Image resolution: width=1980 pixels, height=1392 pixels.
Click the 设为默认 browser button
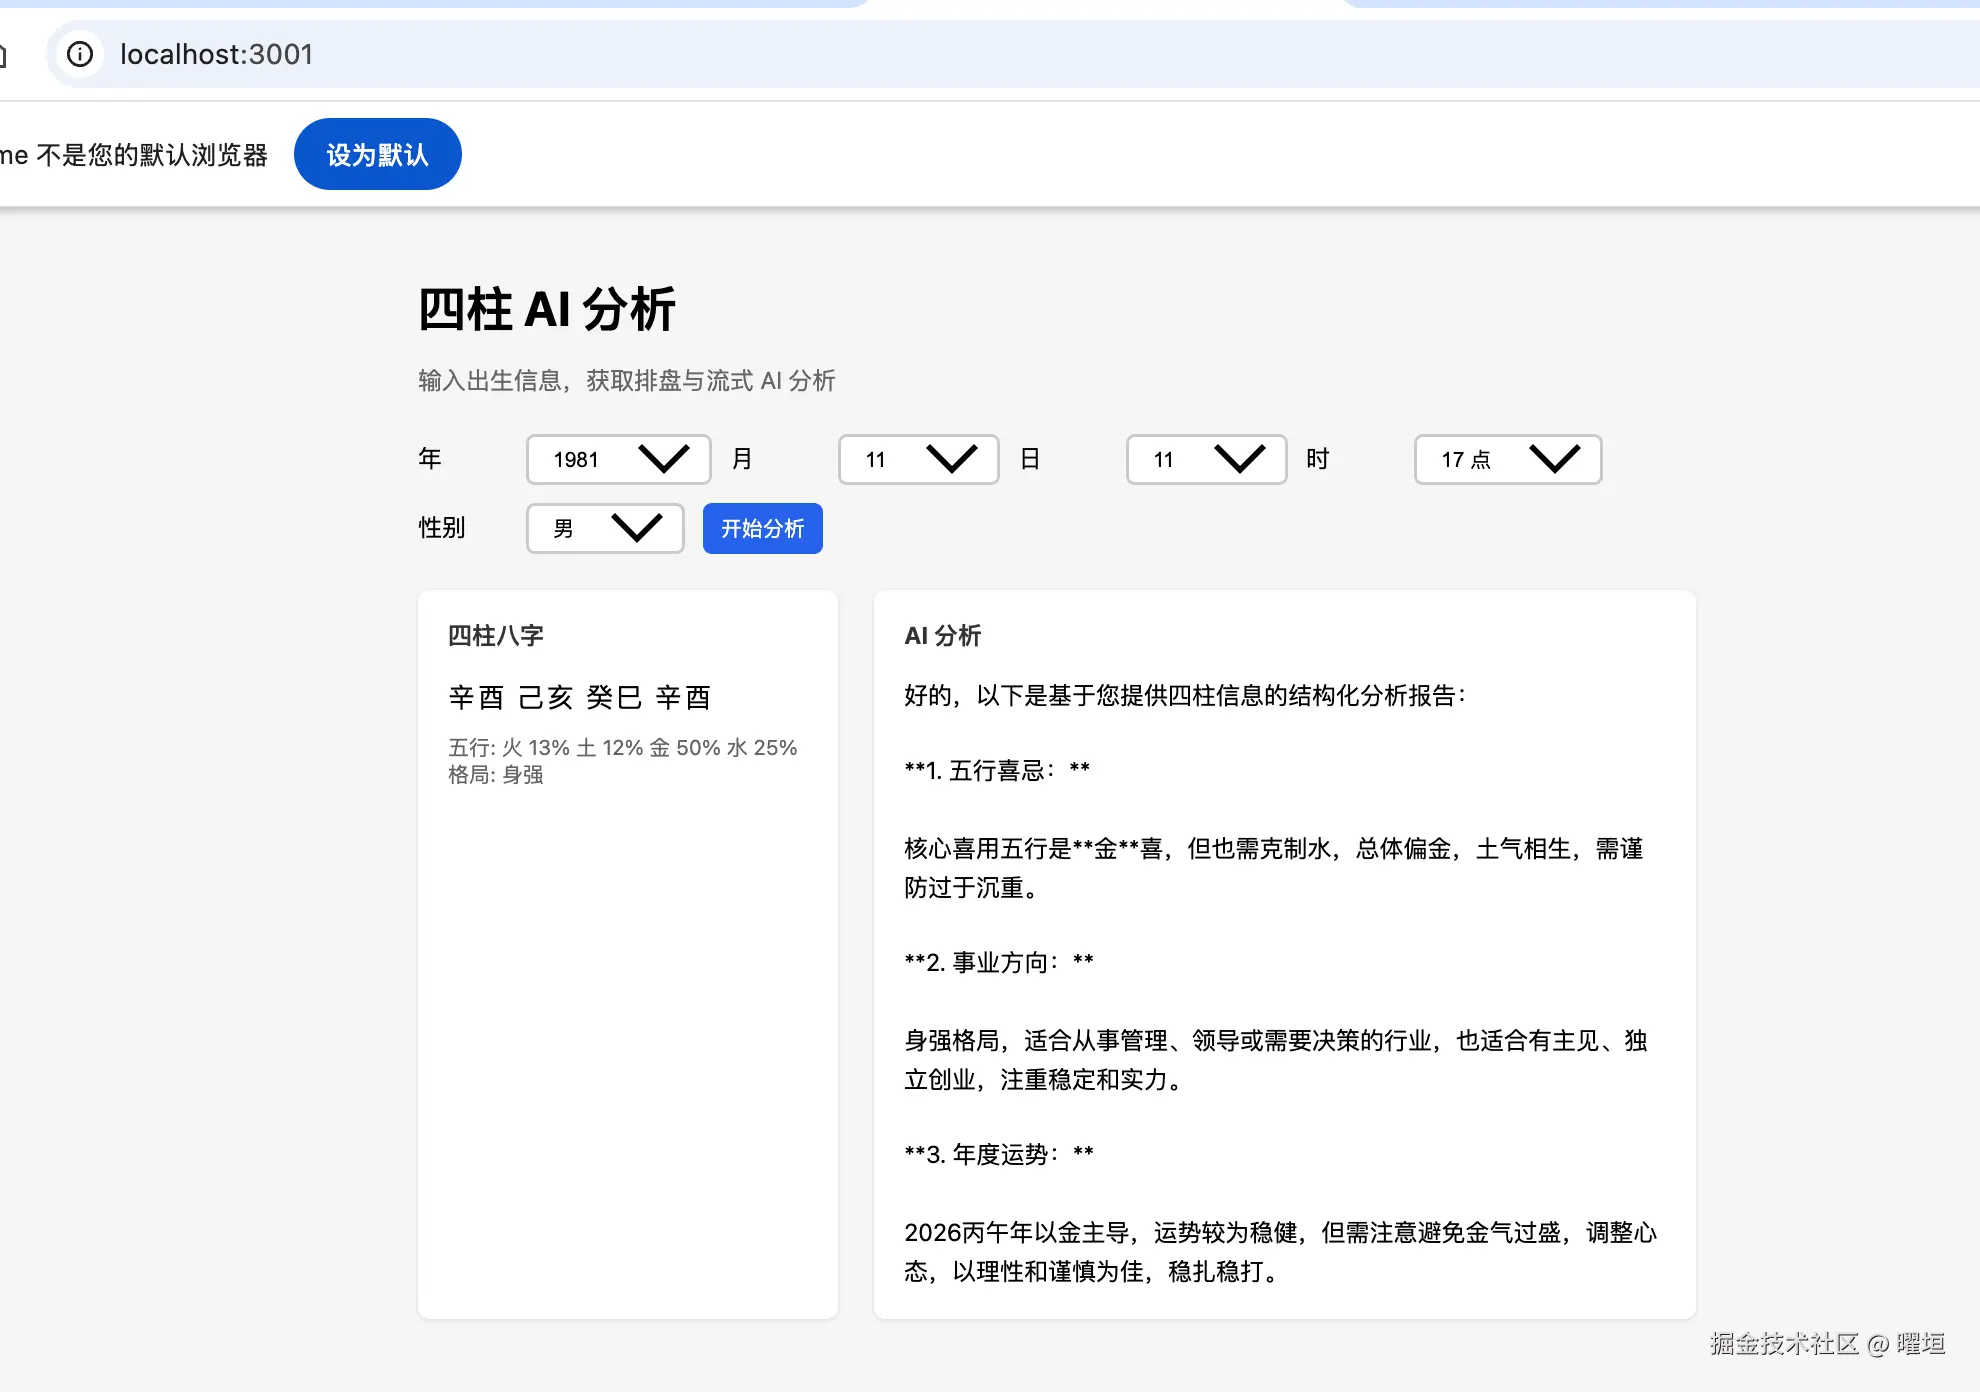pyautogui.click(x=377, y=154)
